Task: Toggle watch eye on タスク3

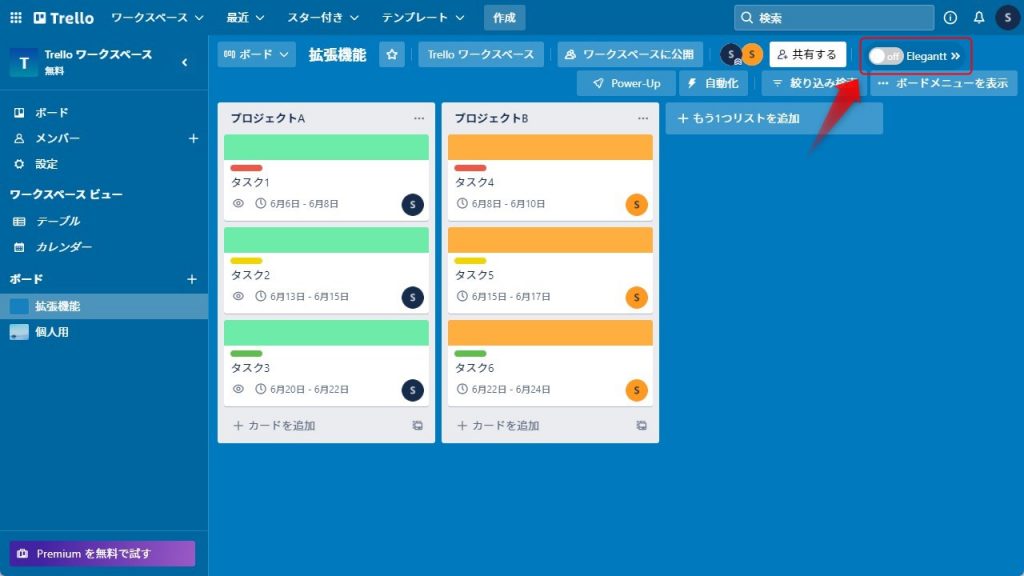Action: tap(238, 389)
